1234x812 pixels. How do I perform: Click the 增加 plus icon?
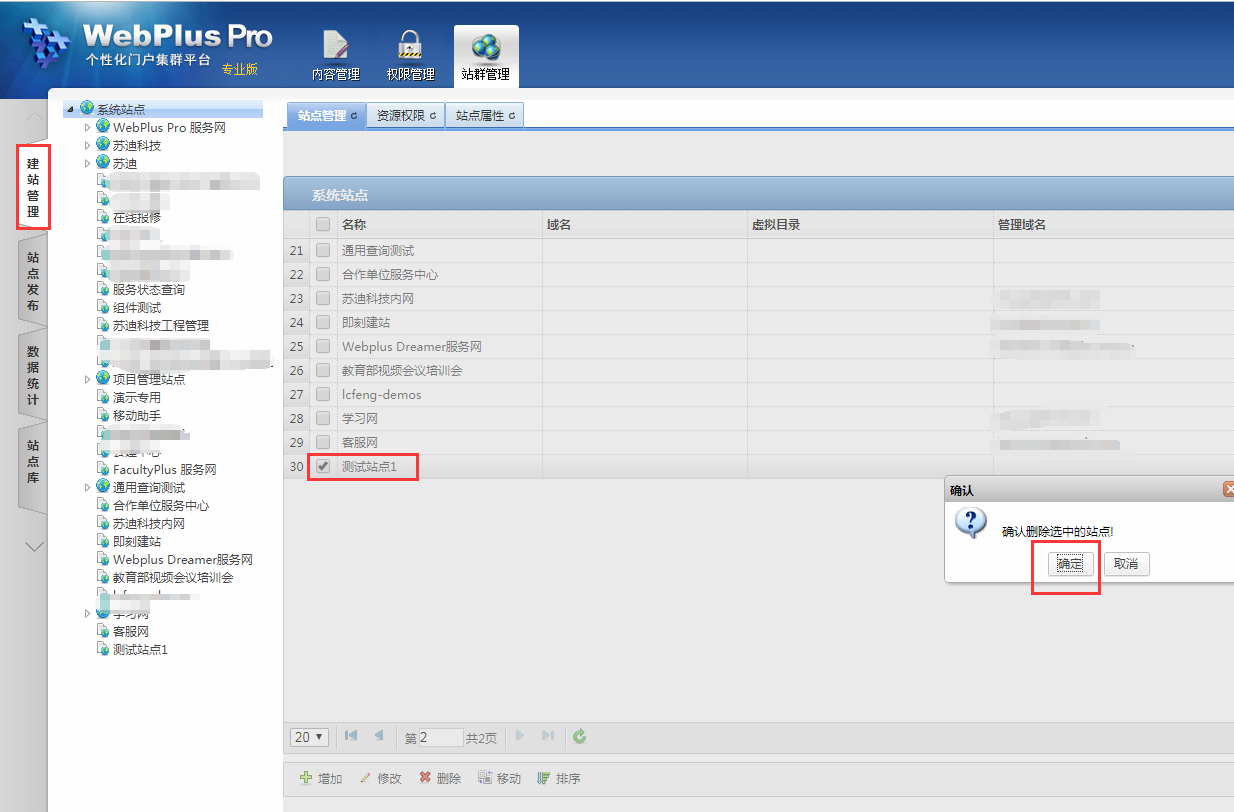pos(306,778)
